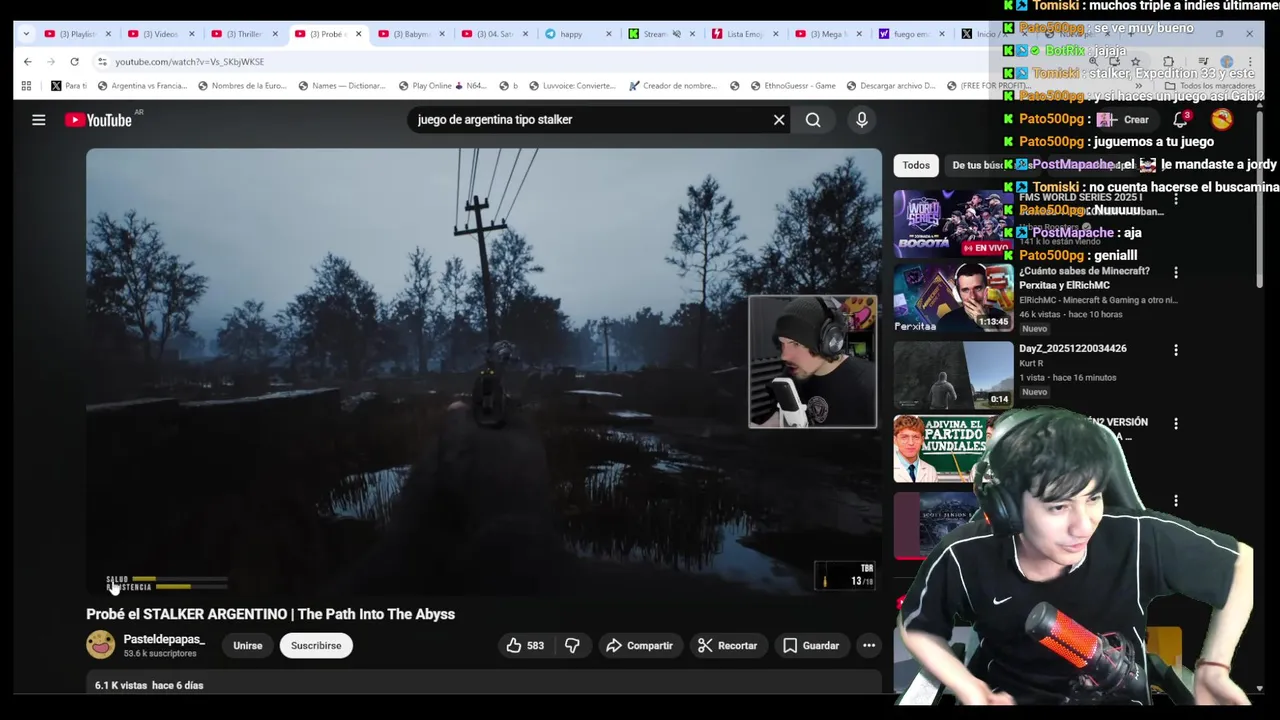This screenshot has width=1280, height=720.
Task: Click 6.1 K vistas description text
Action: tap(149, 686)
